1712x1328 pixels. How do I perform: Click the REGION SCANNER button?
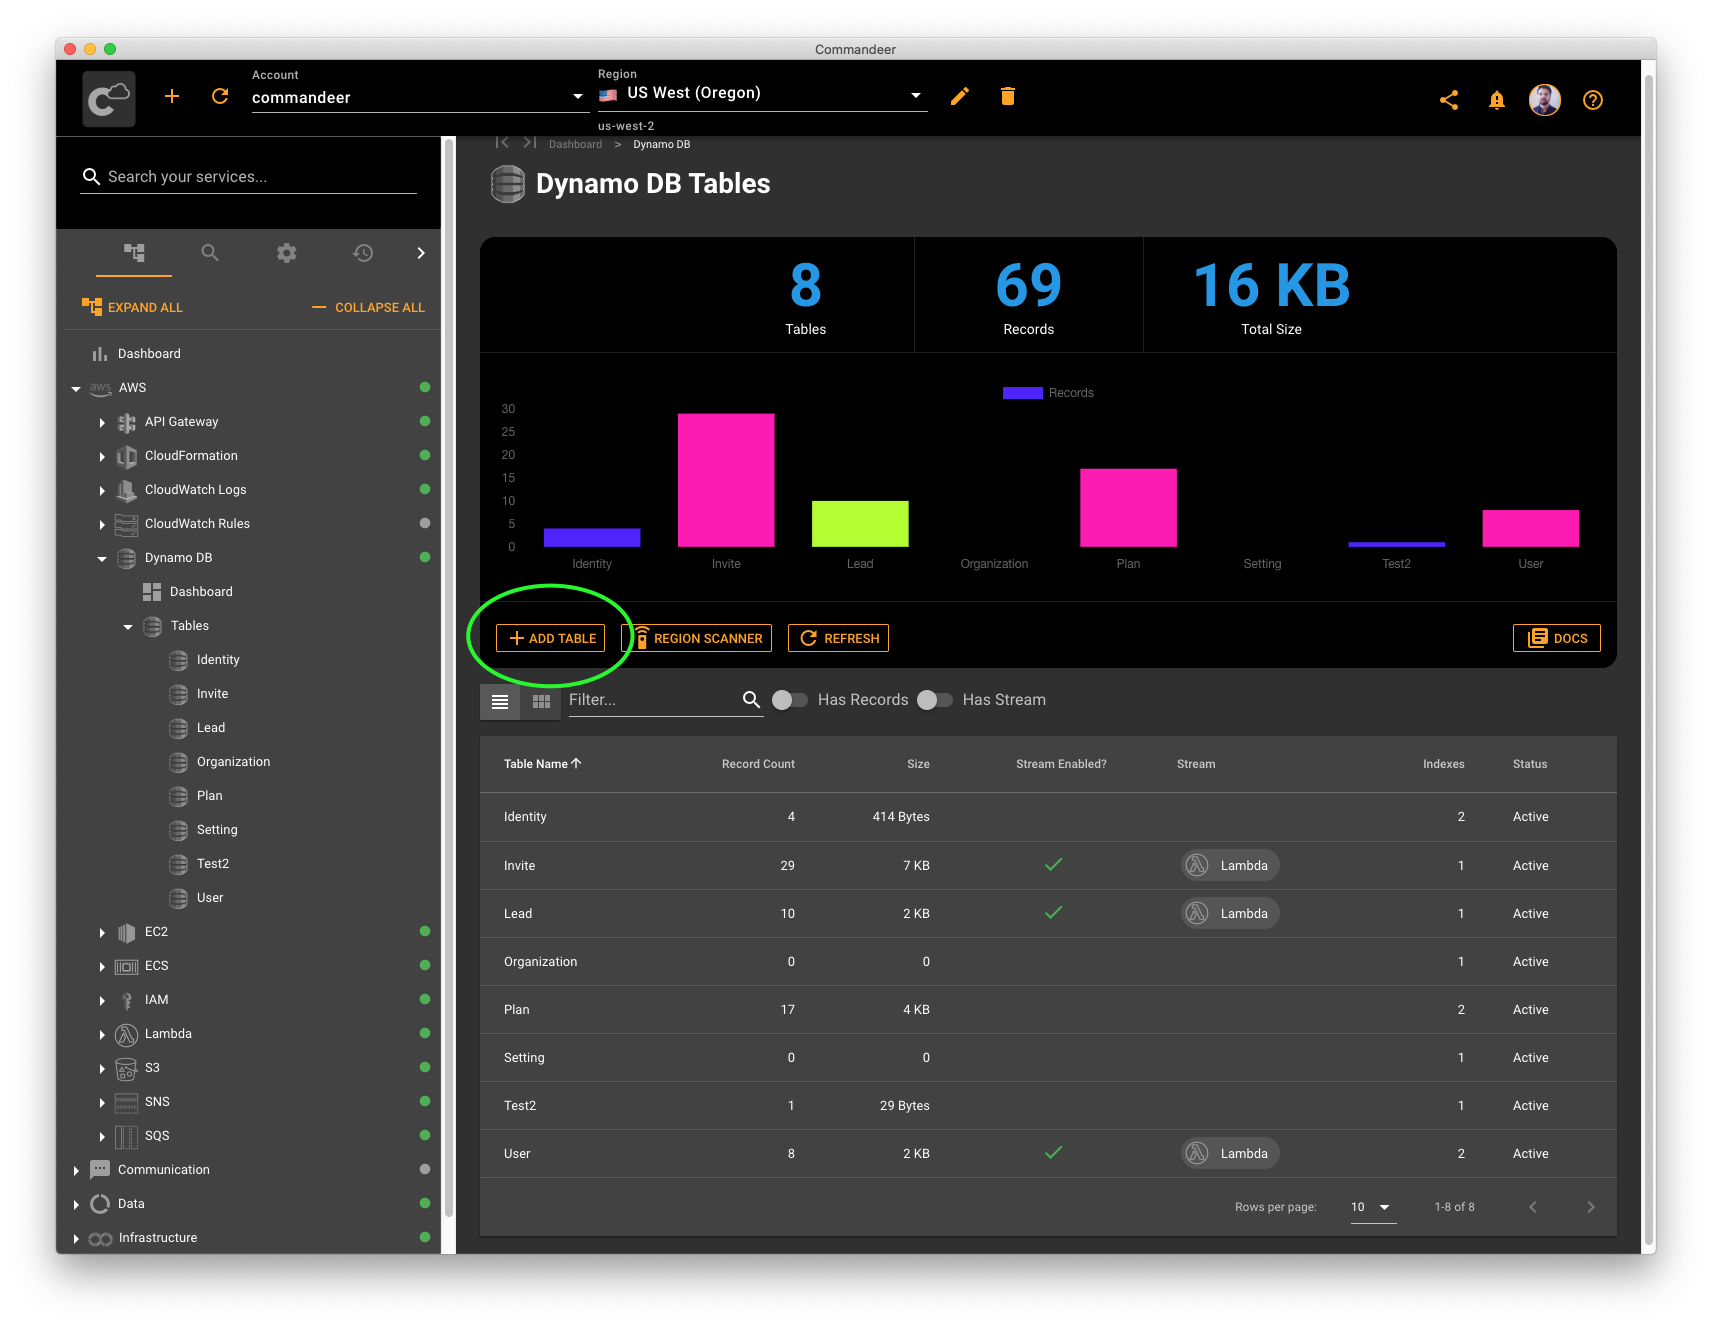[697, 638]
